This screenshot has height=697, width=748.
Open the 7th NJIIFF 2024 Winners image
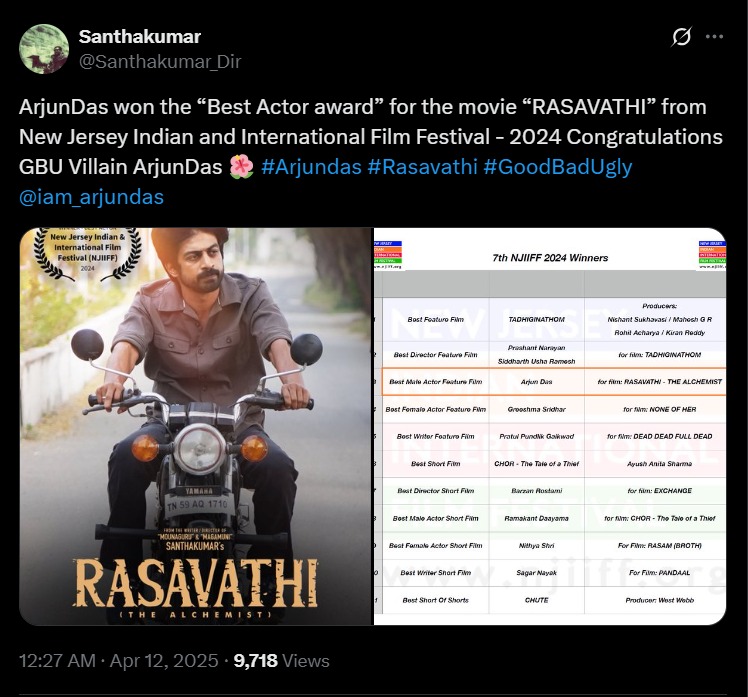click(550, 427)
